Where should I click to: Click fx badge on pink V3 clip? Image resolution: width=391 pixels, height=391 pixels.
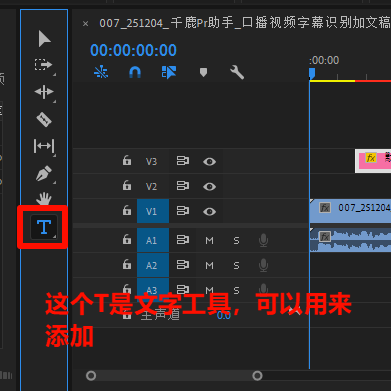tap(371, 157)
